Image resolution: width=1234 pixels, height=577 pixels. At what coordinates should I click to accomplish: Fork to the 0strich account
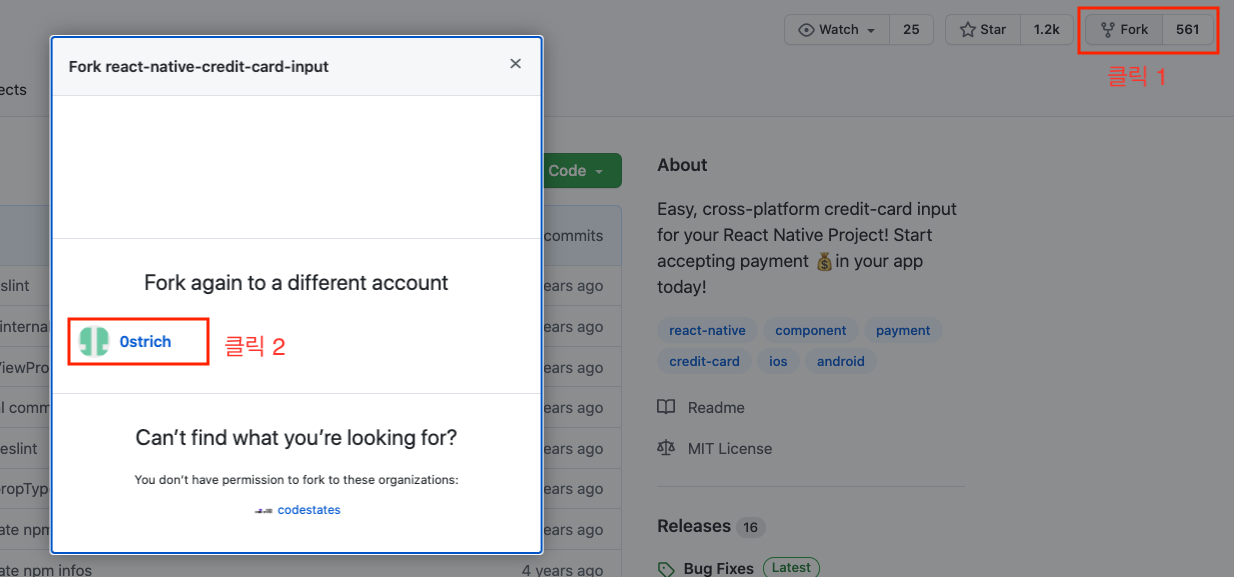point(145,342)
